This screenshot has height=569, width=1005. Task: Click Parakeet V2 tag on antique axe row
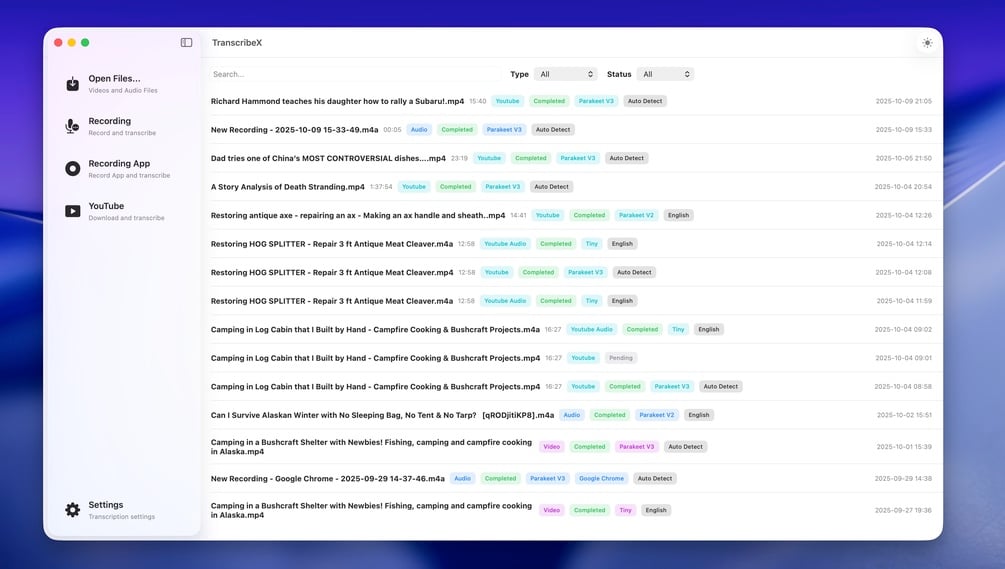(636, 215)
